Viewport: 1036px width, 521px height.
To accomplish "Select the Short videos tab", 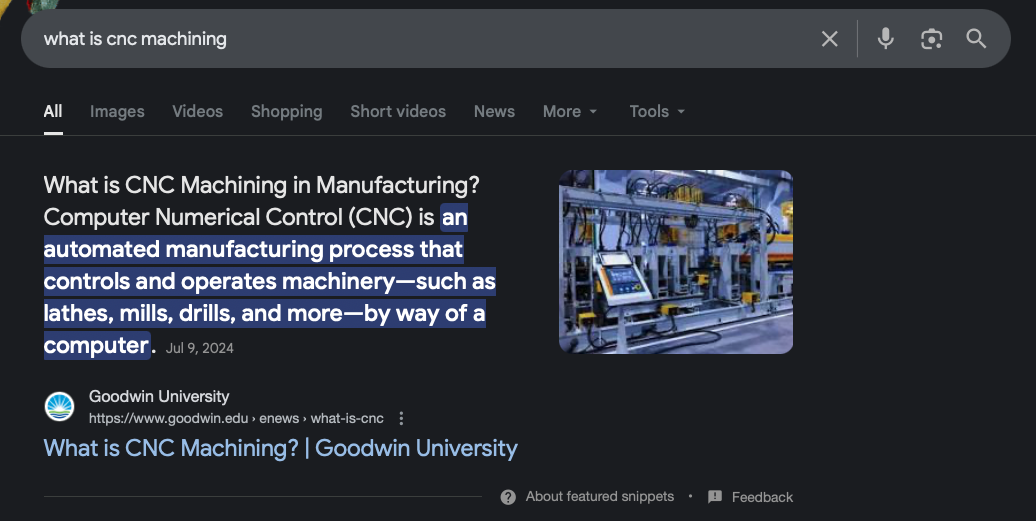I will click(398, 112).
